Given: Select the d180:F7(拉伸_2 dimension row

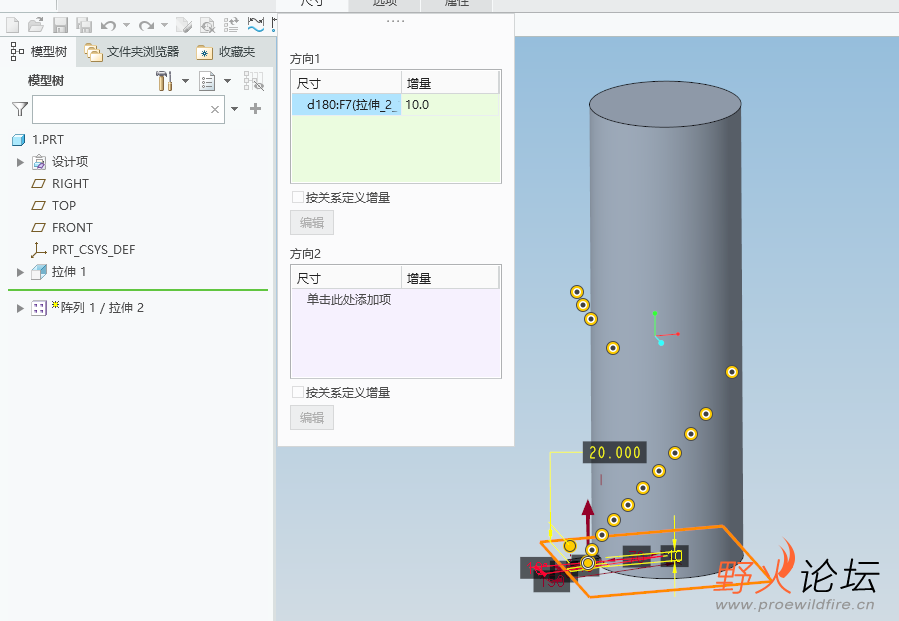Looking at the screenshot, I should click(346, 105).
